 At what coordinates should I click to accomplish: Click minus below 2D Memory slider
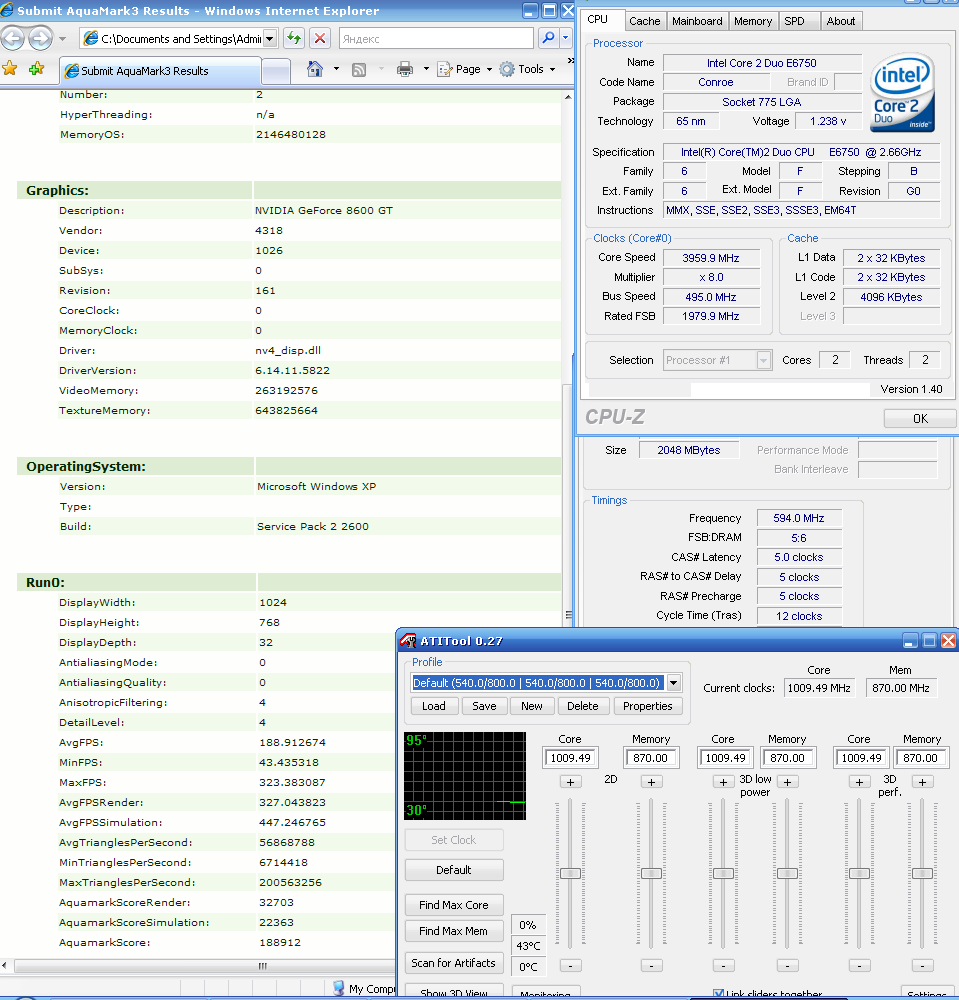(651, 966)
